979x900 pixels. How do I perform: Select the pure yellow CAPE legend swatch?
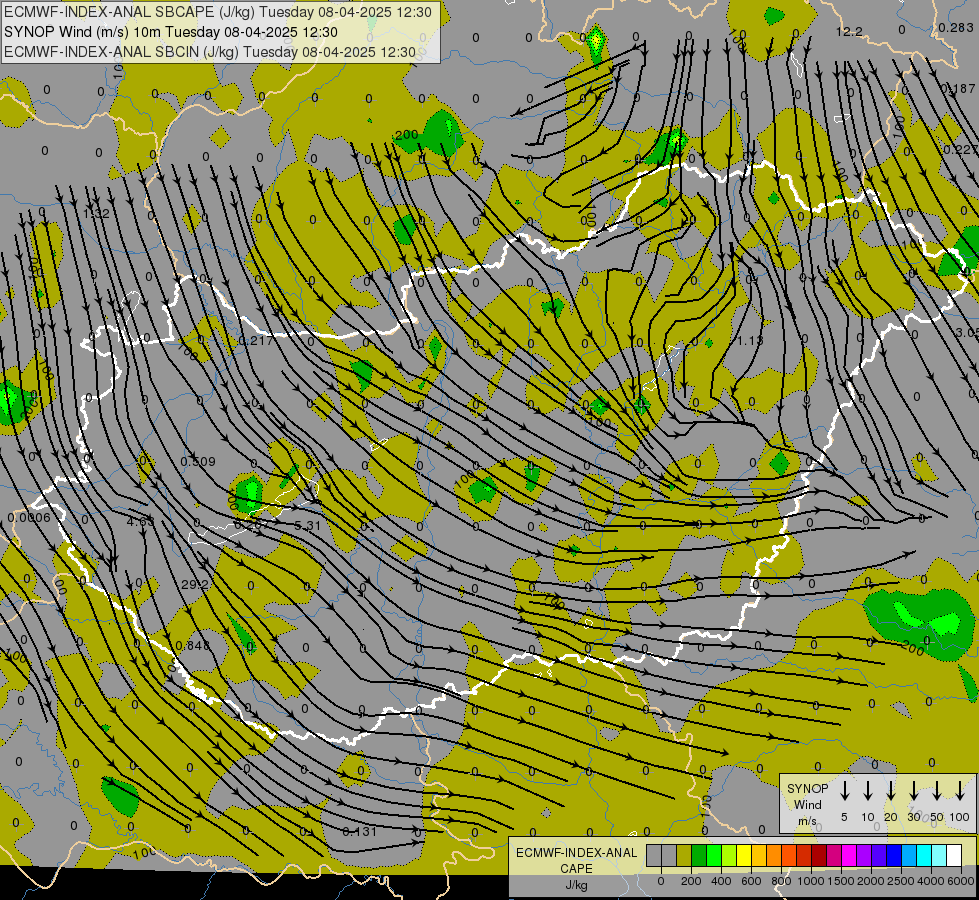744,856
